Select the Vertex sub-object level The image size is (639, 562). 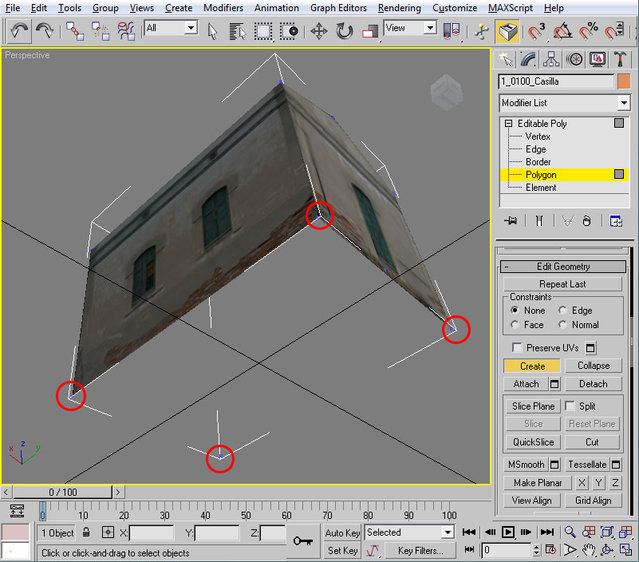click(537, 137)
